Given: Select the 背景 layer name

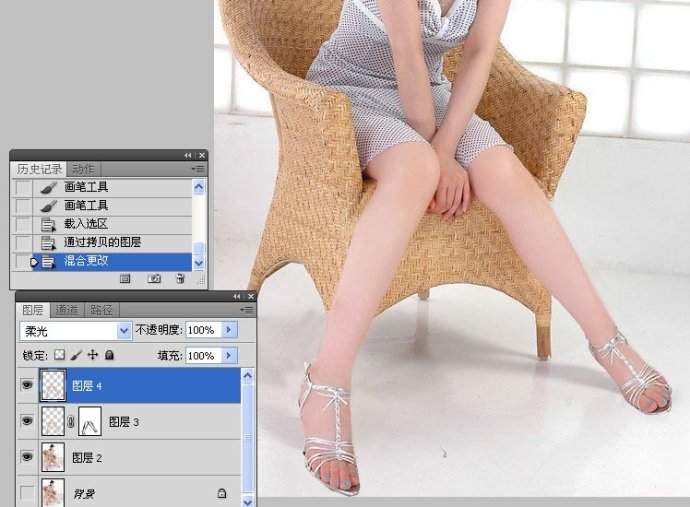Looking at the screenshot, I should (84, 494).
